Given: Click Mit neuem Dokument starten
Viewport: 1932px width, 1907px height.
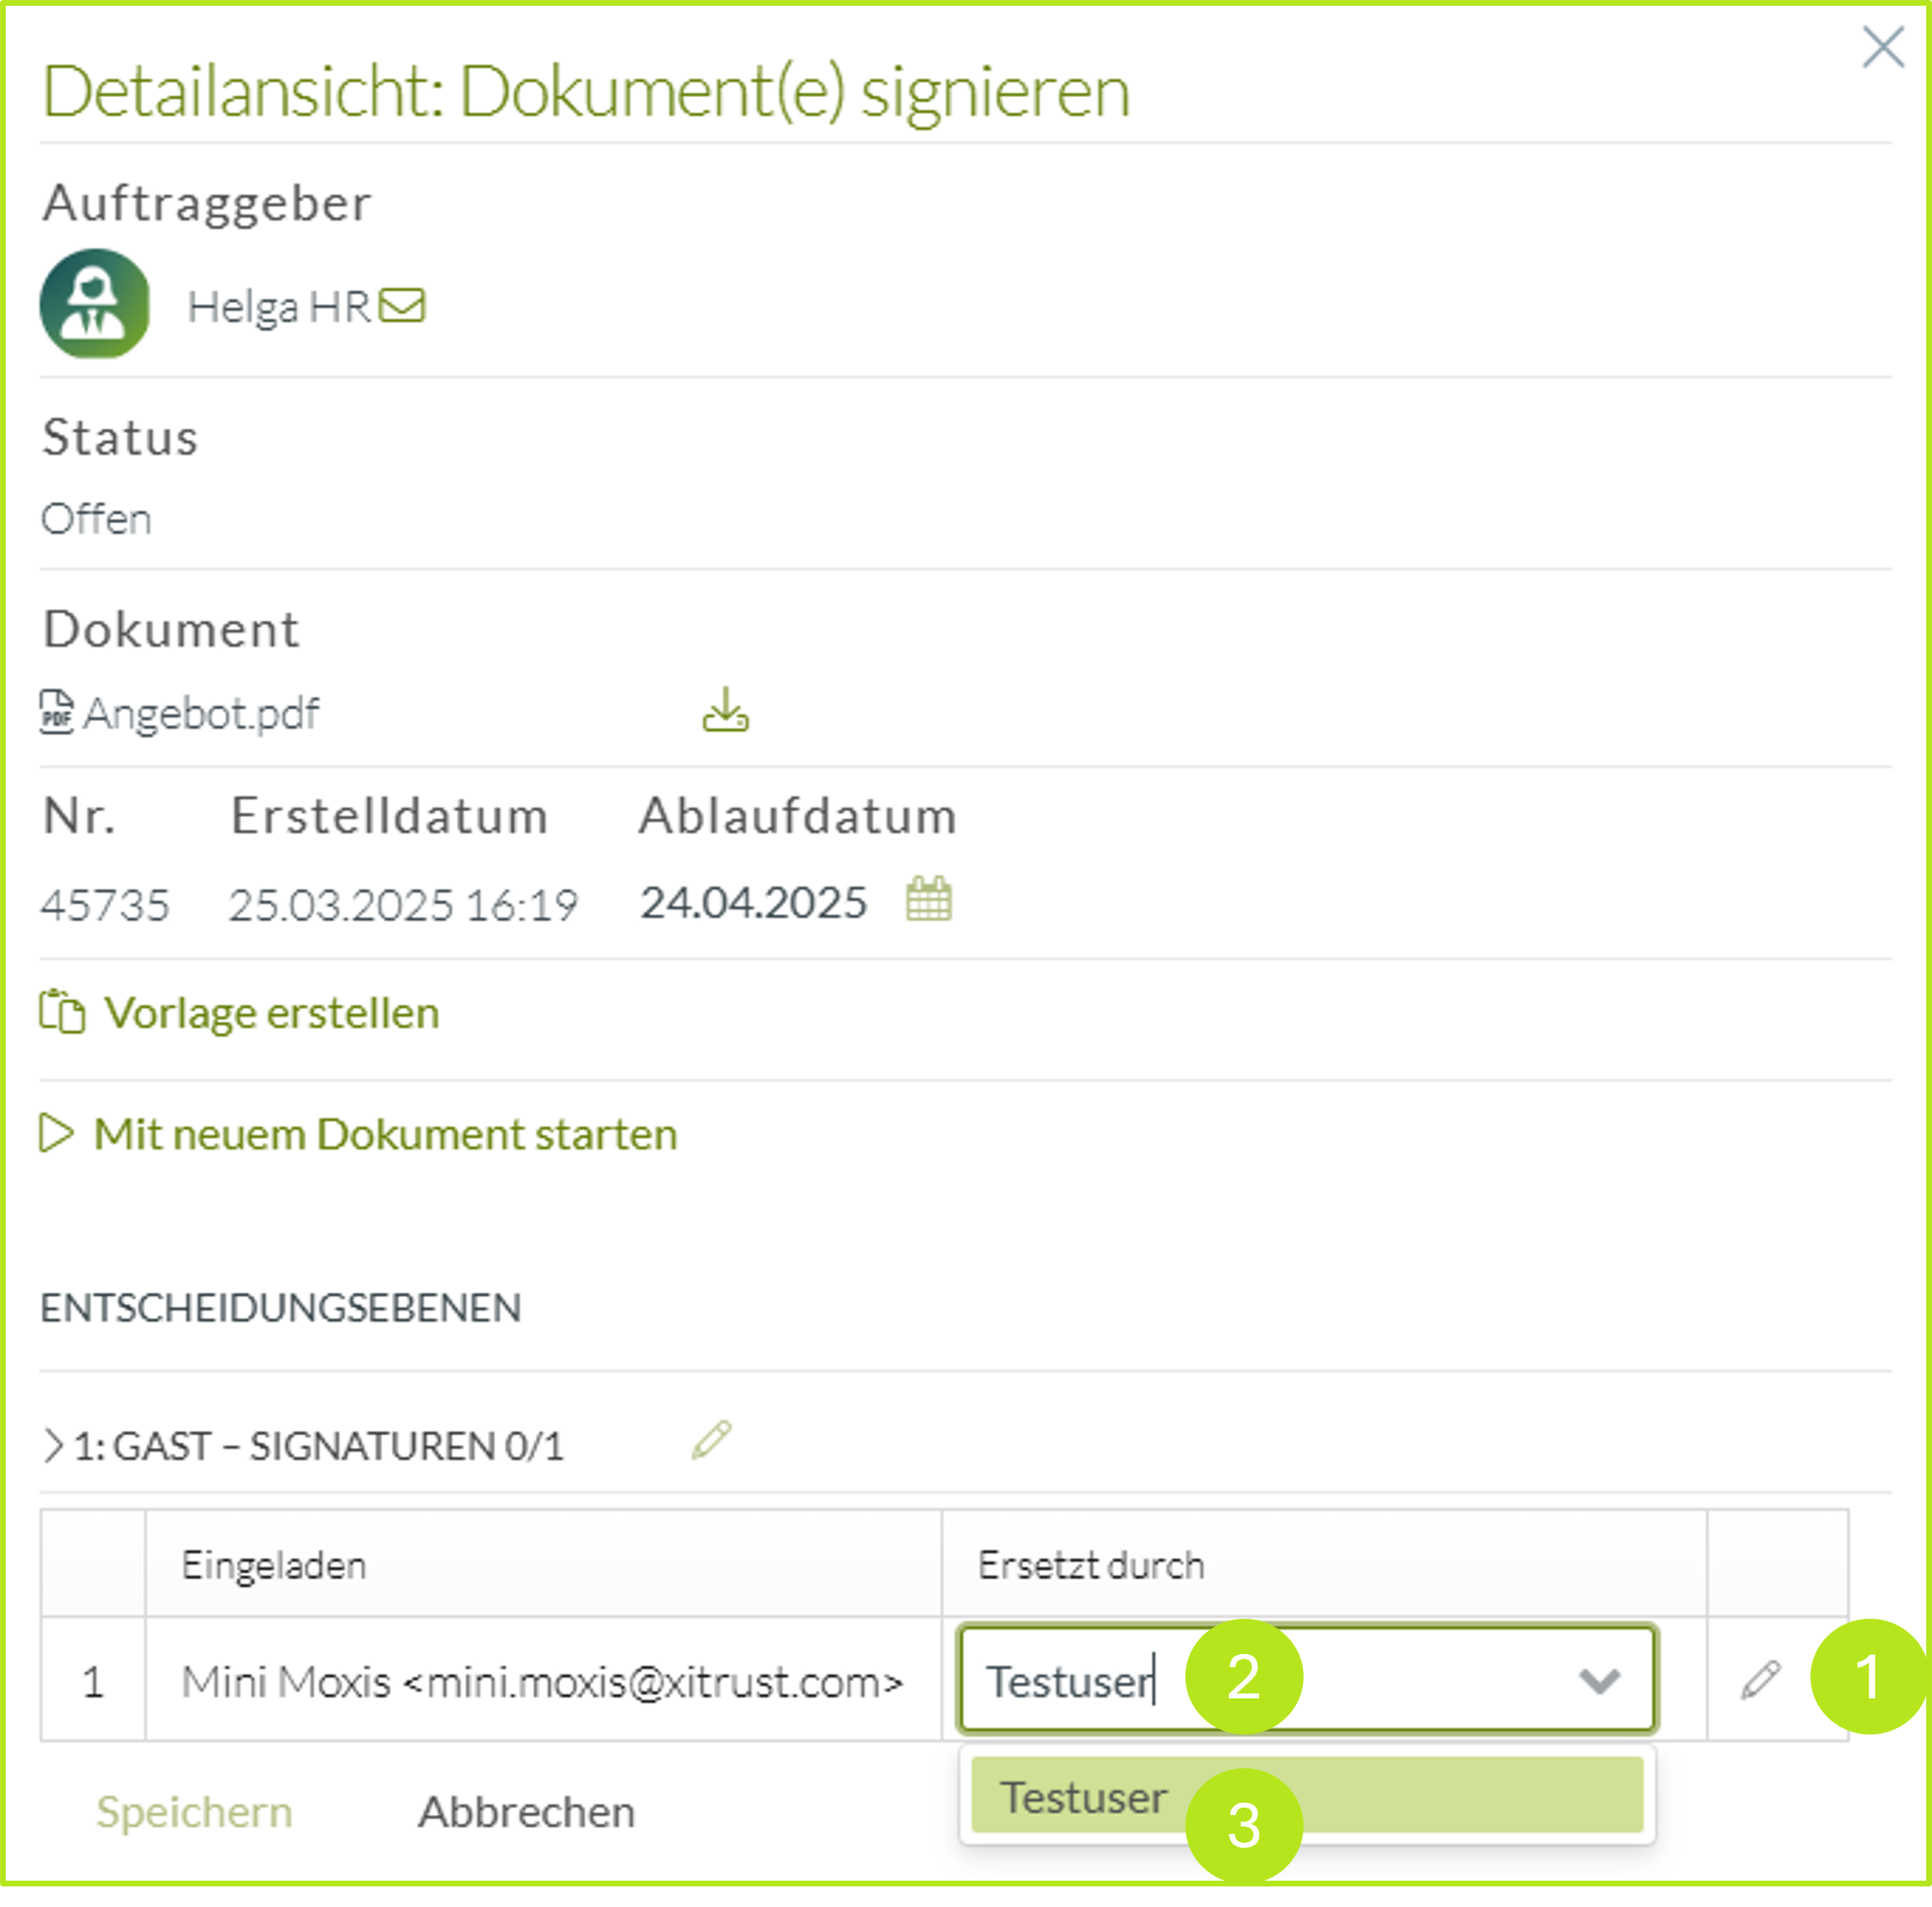Looking at the screenshot, I should [385, 1134].
